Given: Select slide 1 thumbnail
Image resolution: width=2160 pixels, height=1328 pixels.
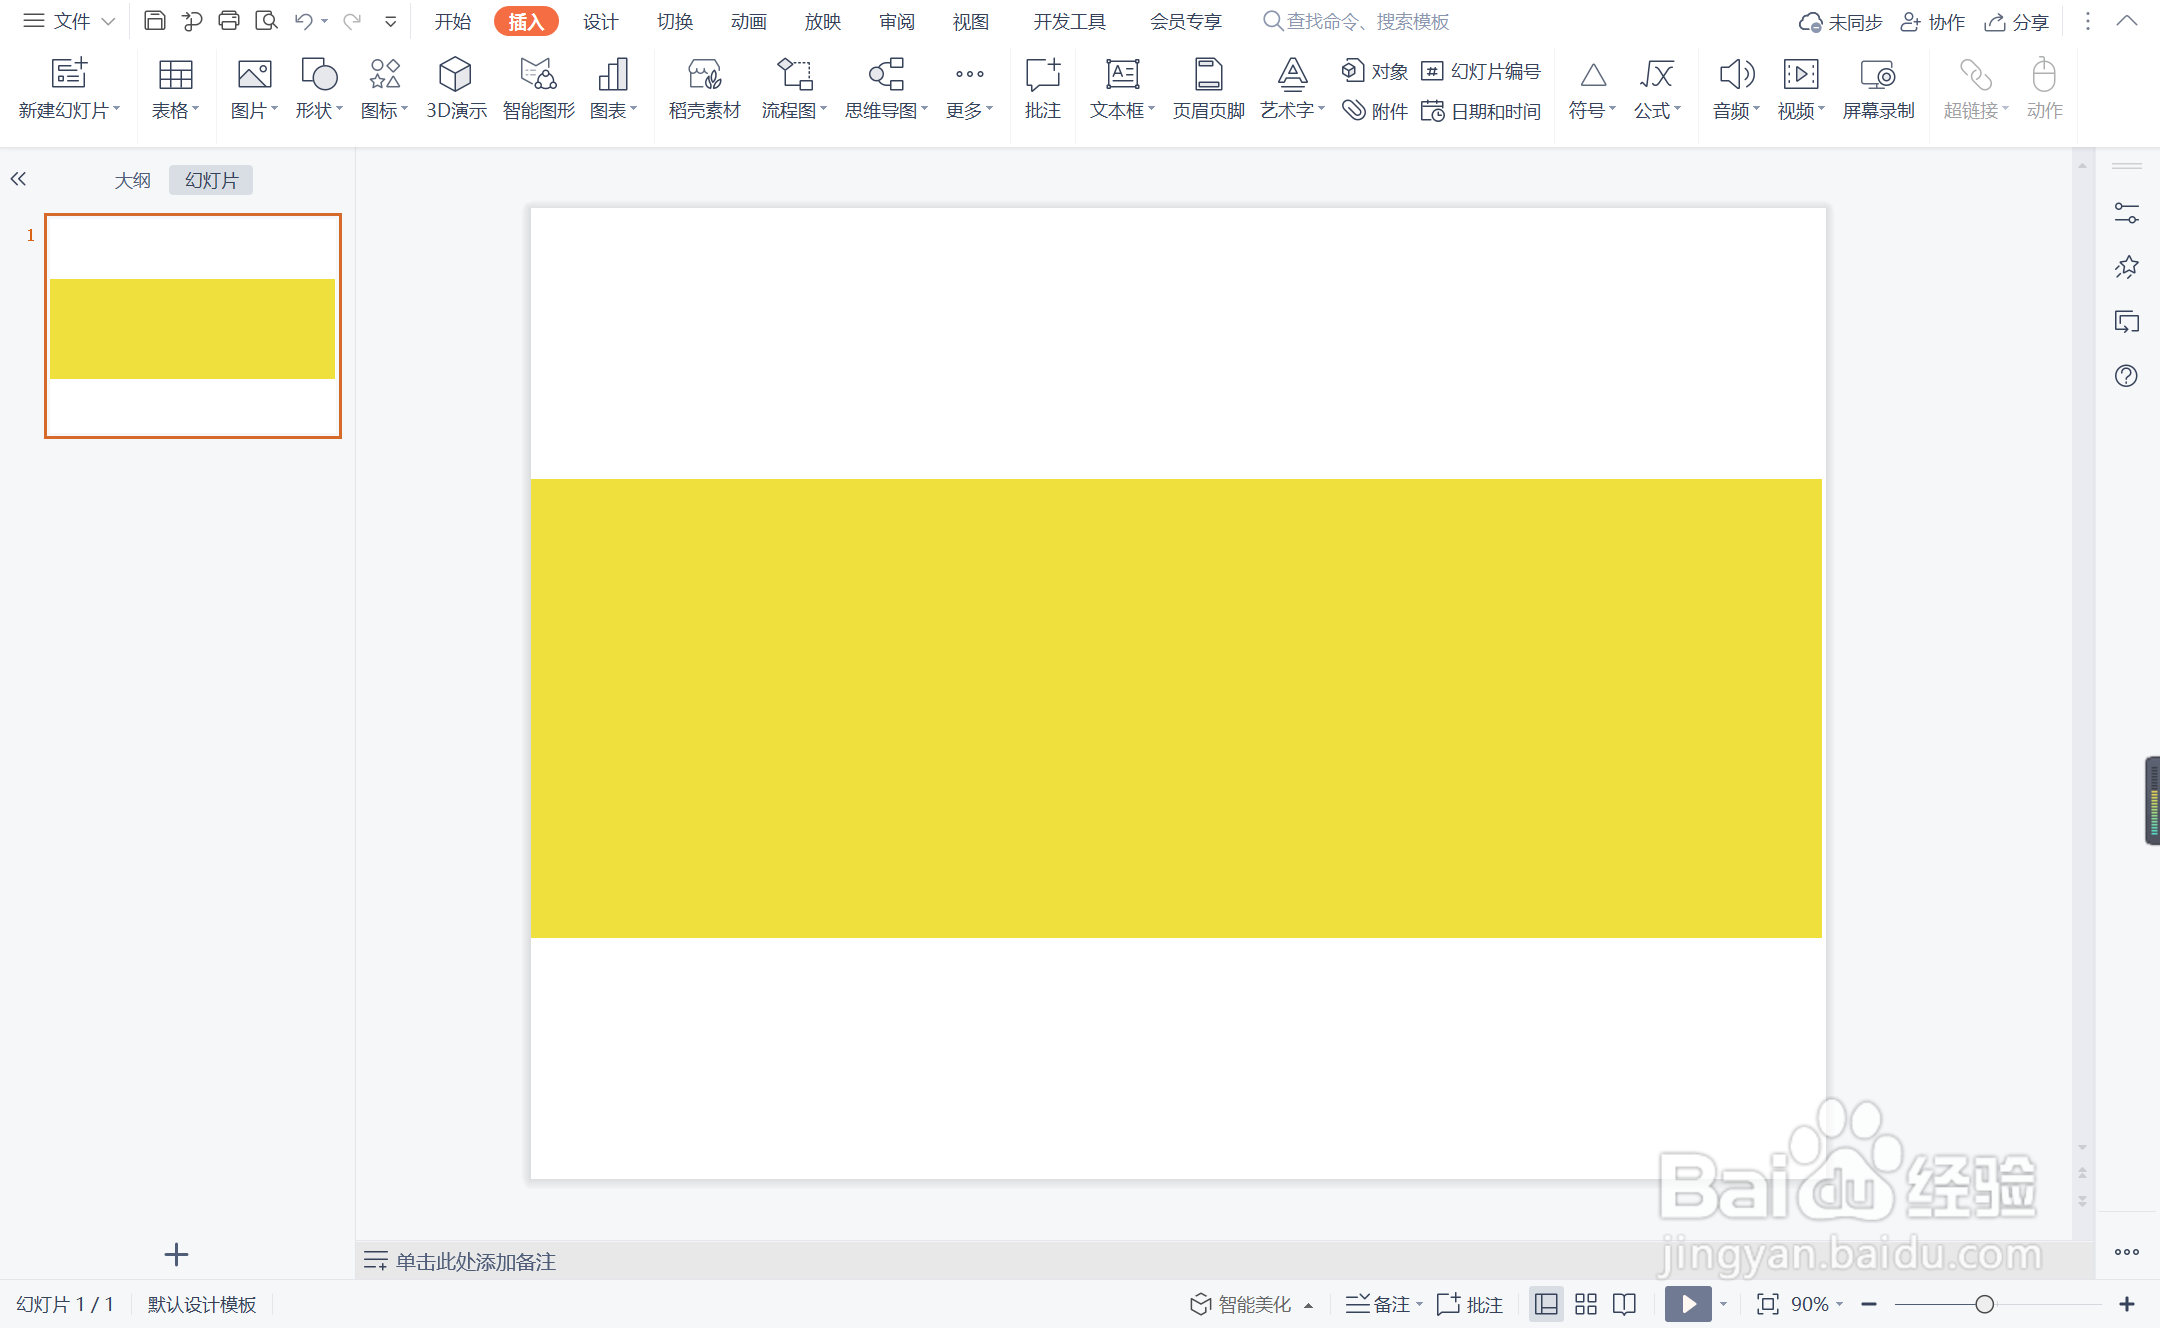Looking at the screenshot, I should coord(193,326).
